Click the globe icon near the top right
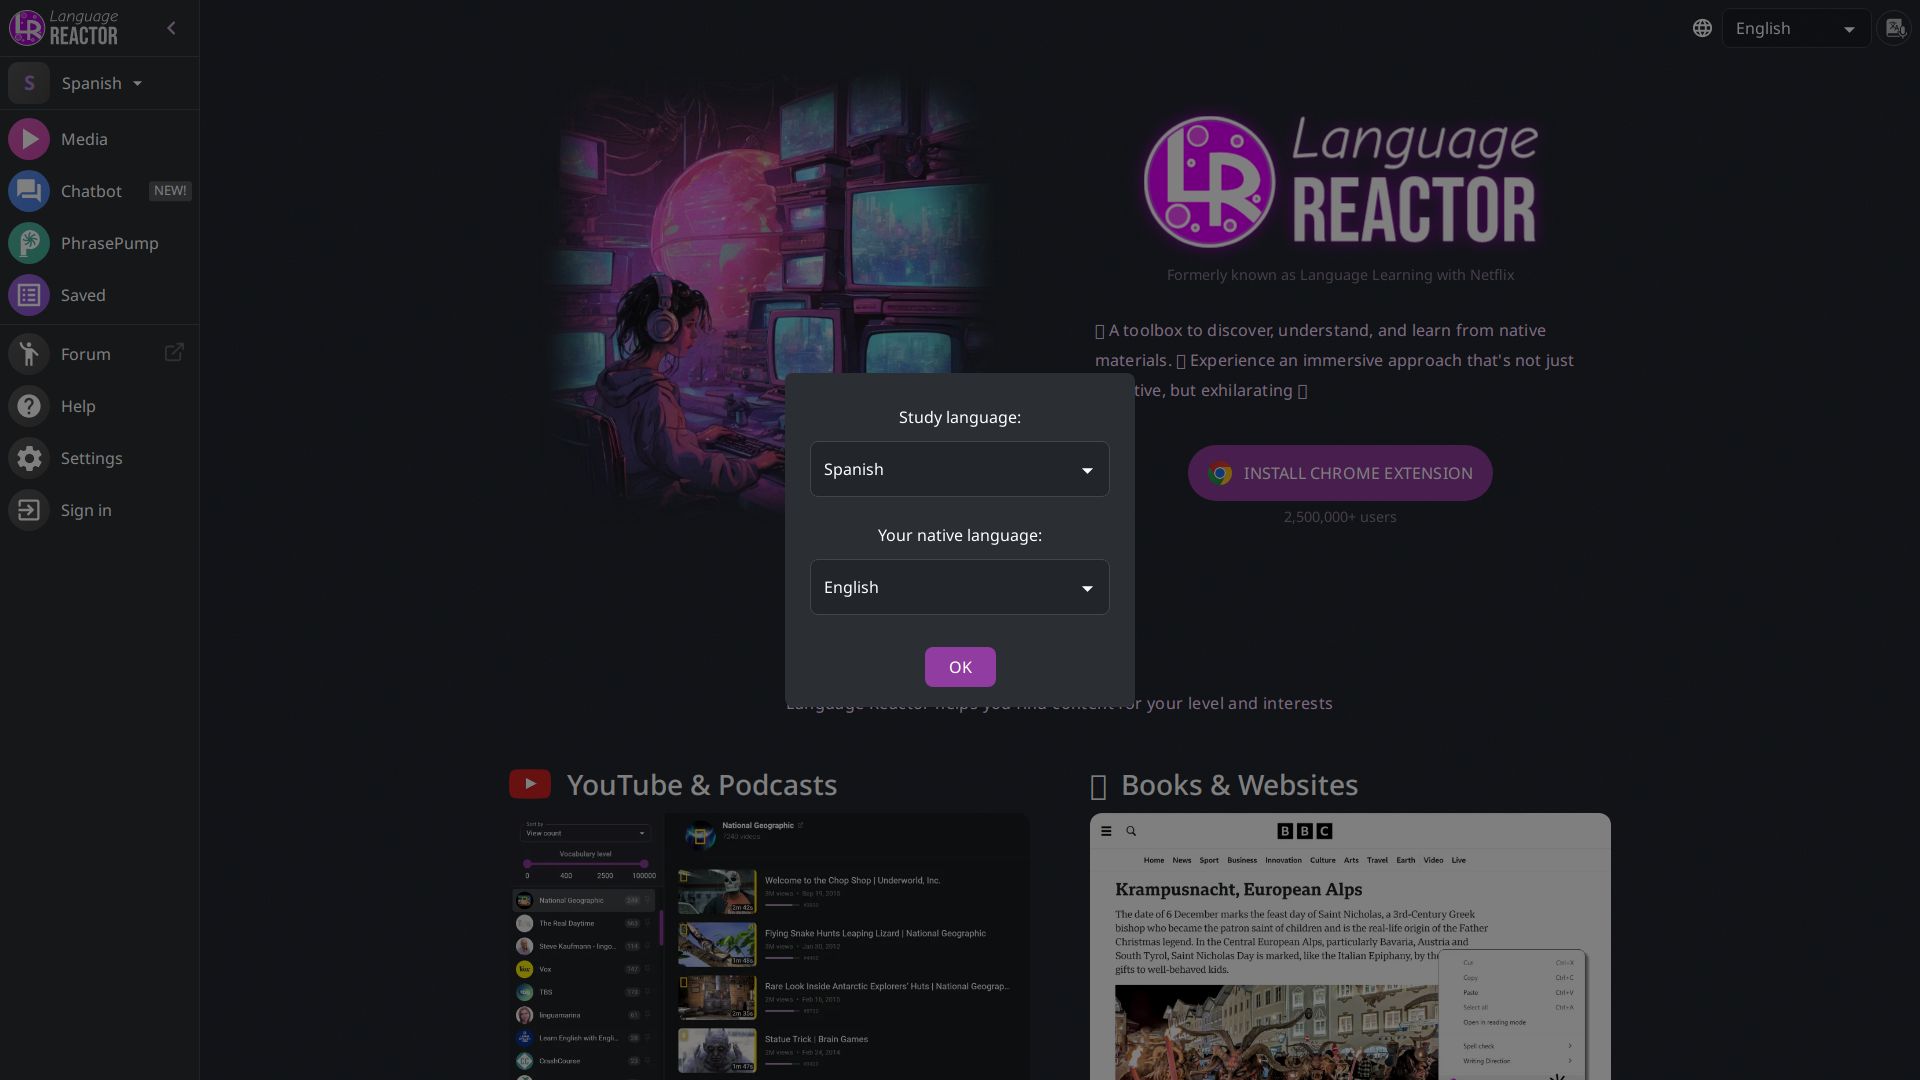Image resolution: width=1920 pixels, height=1080 pixels. point(1702,27)
